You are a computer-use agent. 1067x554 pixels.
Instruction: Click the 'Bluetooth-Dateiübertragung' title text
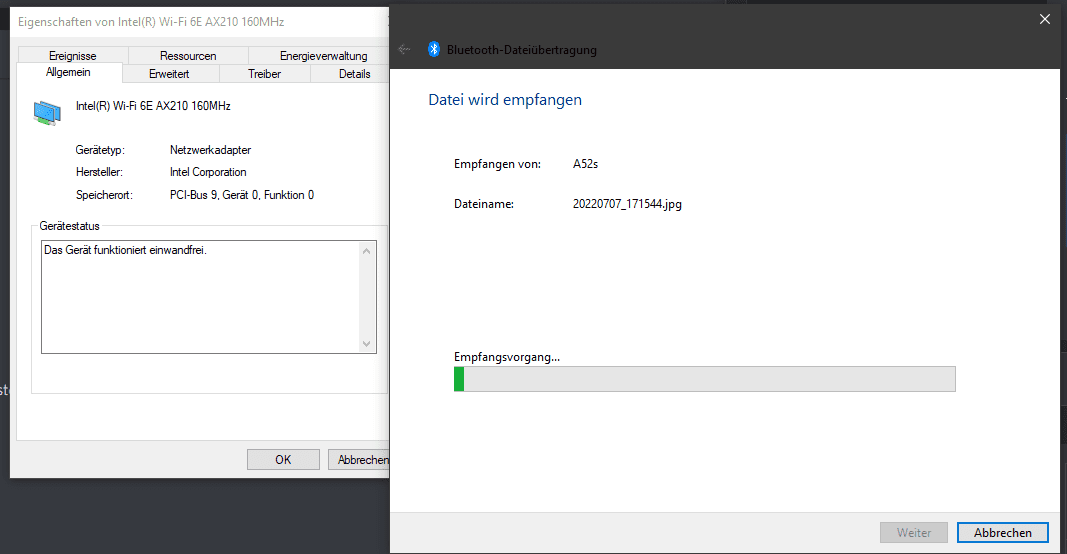[522, 50]
